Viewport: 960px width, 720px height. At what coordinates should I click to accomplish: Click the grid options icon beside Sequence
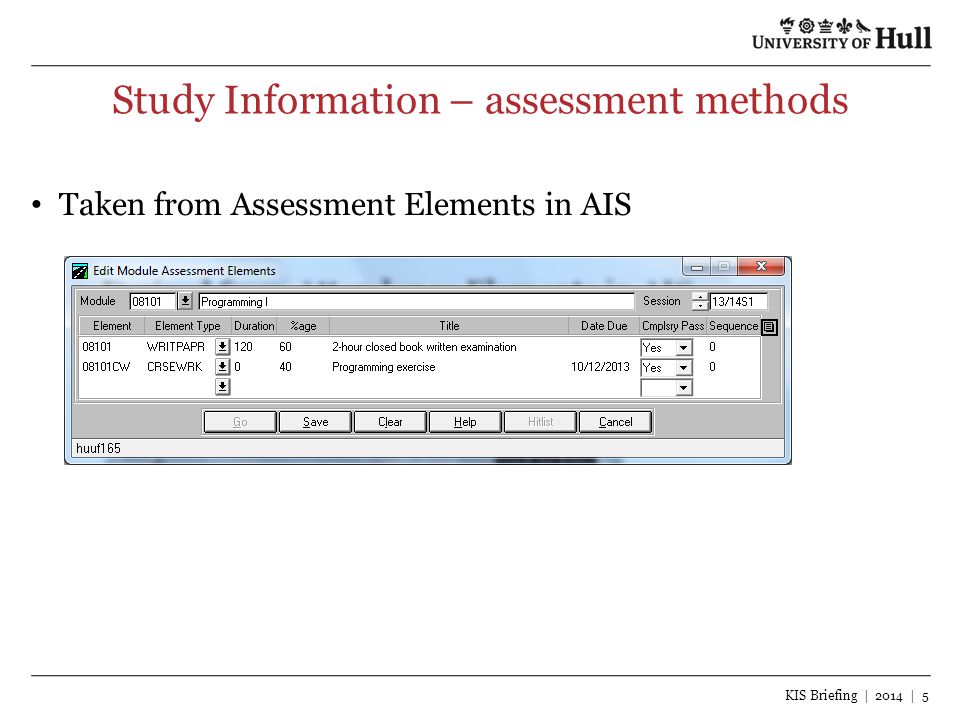(769, 327)
